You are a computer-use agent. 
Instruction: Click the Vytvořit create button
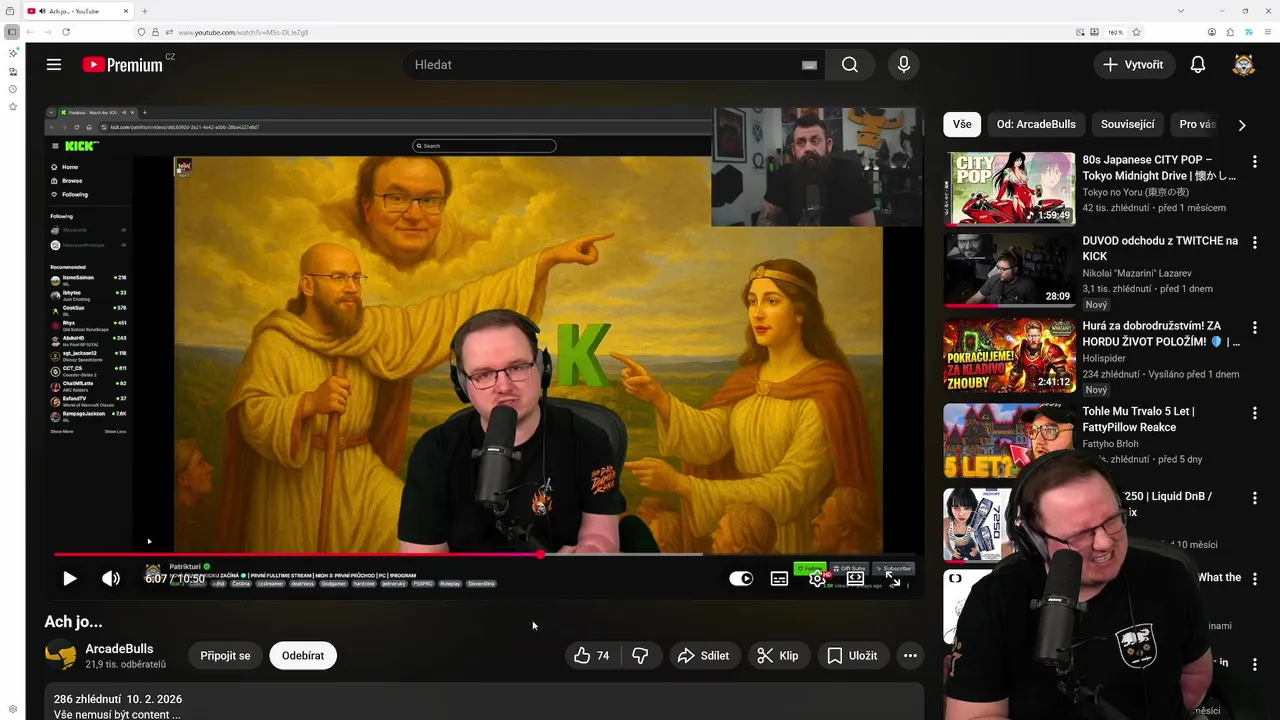(1133, 65)
